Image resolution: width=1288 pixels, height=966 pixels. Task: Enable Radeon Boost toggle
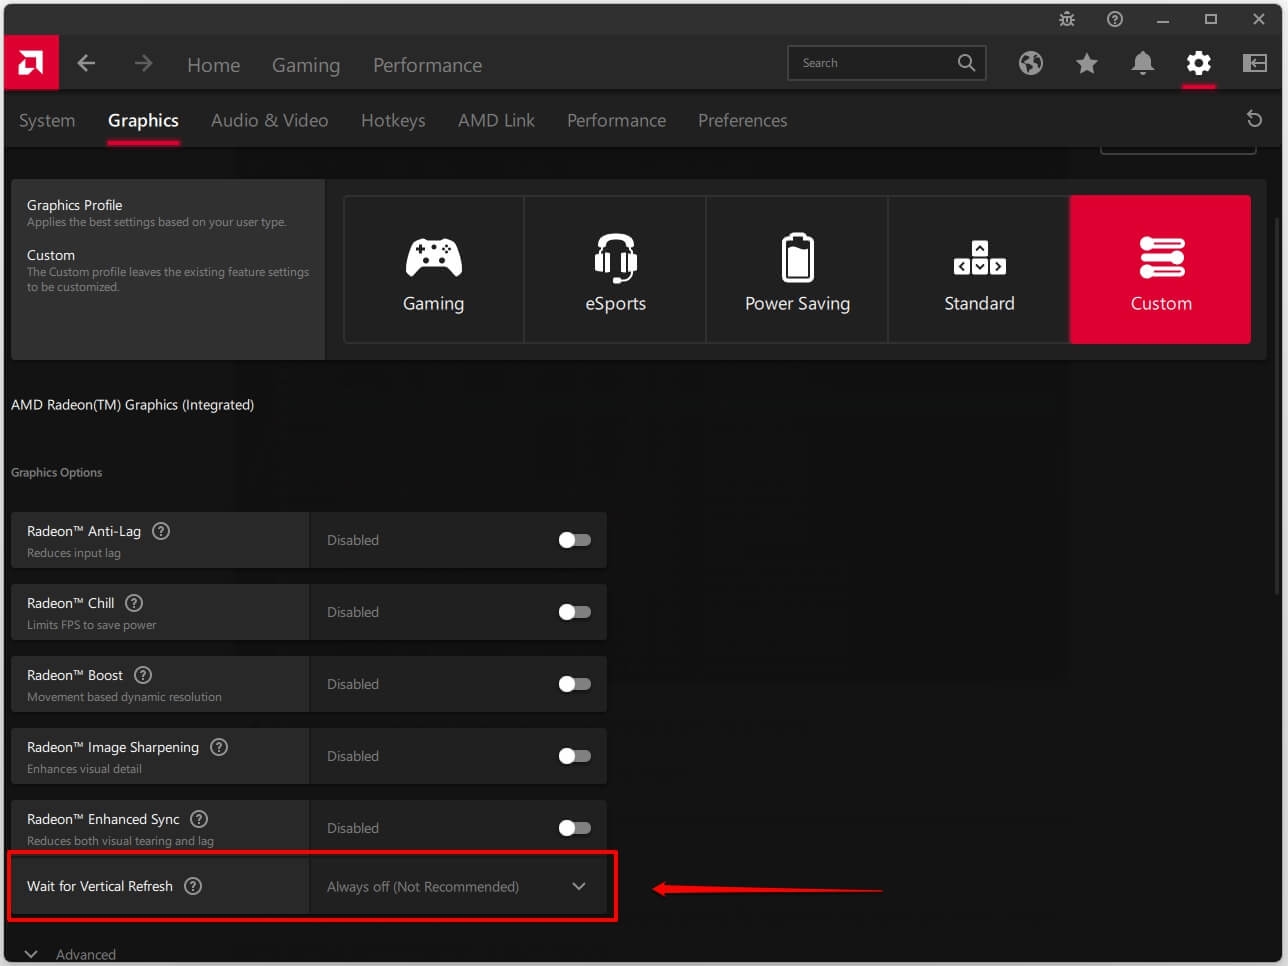coord(575,684)
